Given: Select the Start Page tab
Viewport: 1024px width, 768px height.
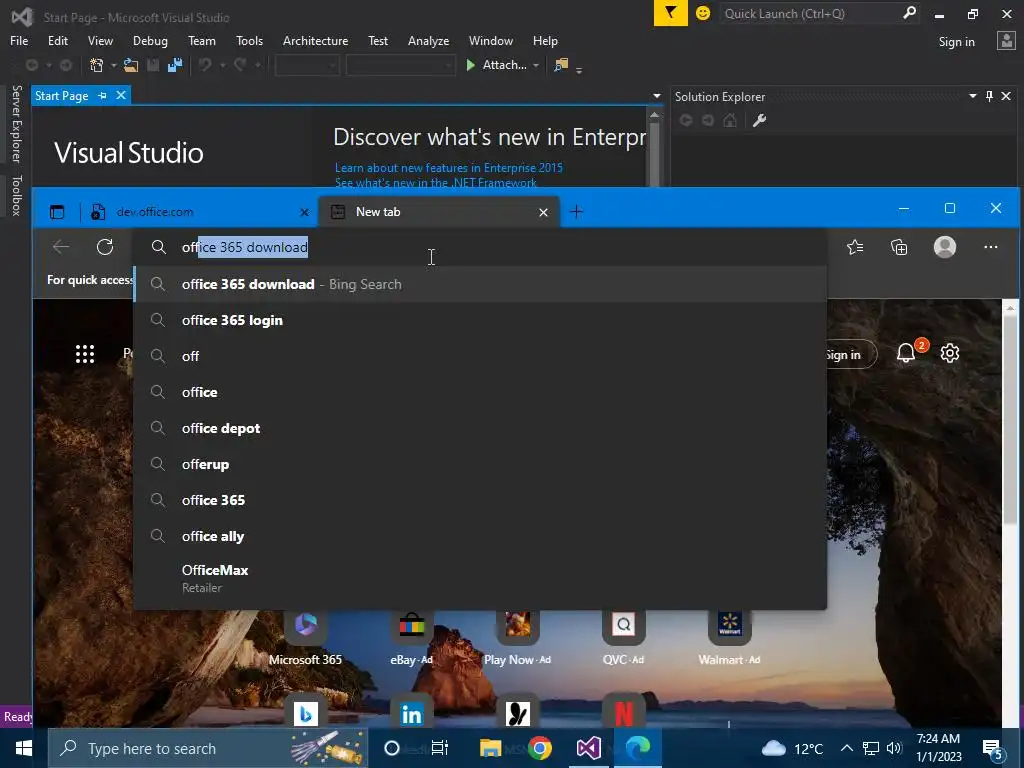Looking at the screenshot, I should click(61, 95).
